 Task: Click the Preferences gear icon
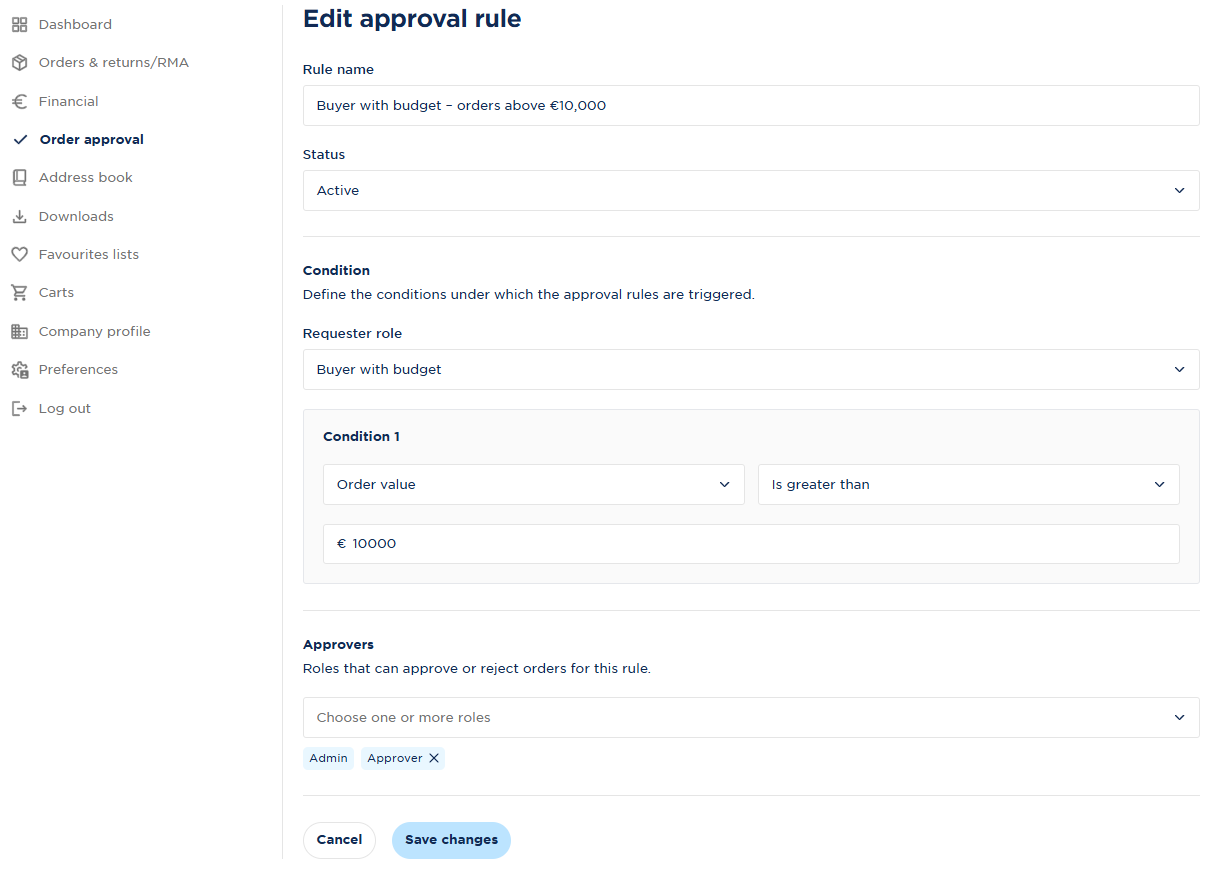click(x=19, y=370)
